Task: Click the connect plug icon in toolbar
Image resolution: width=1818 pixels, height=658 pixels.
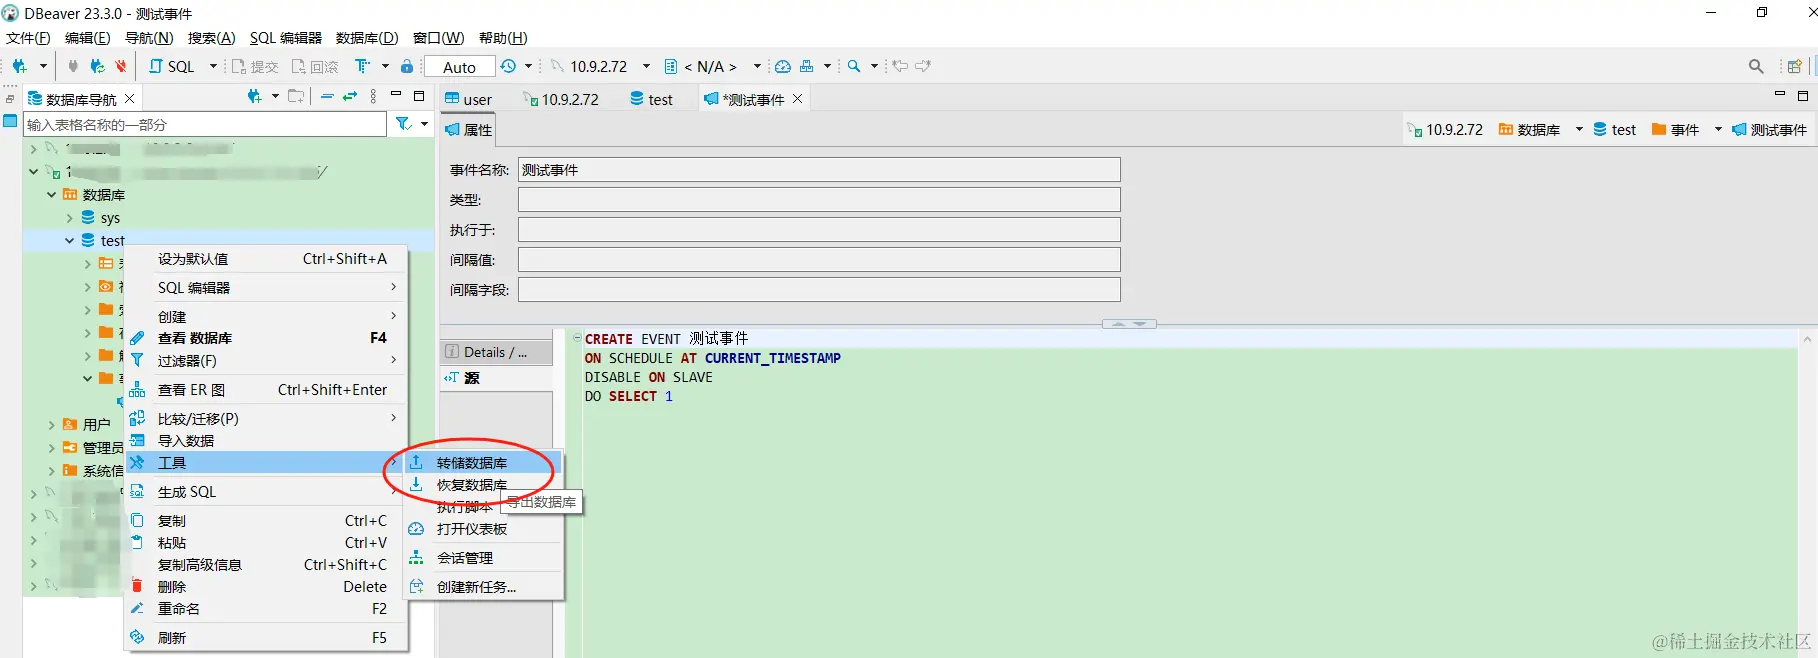Action: coord(73,66)
